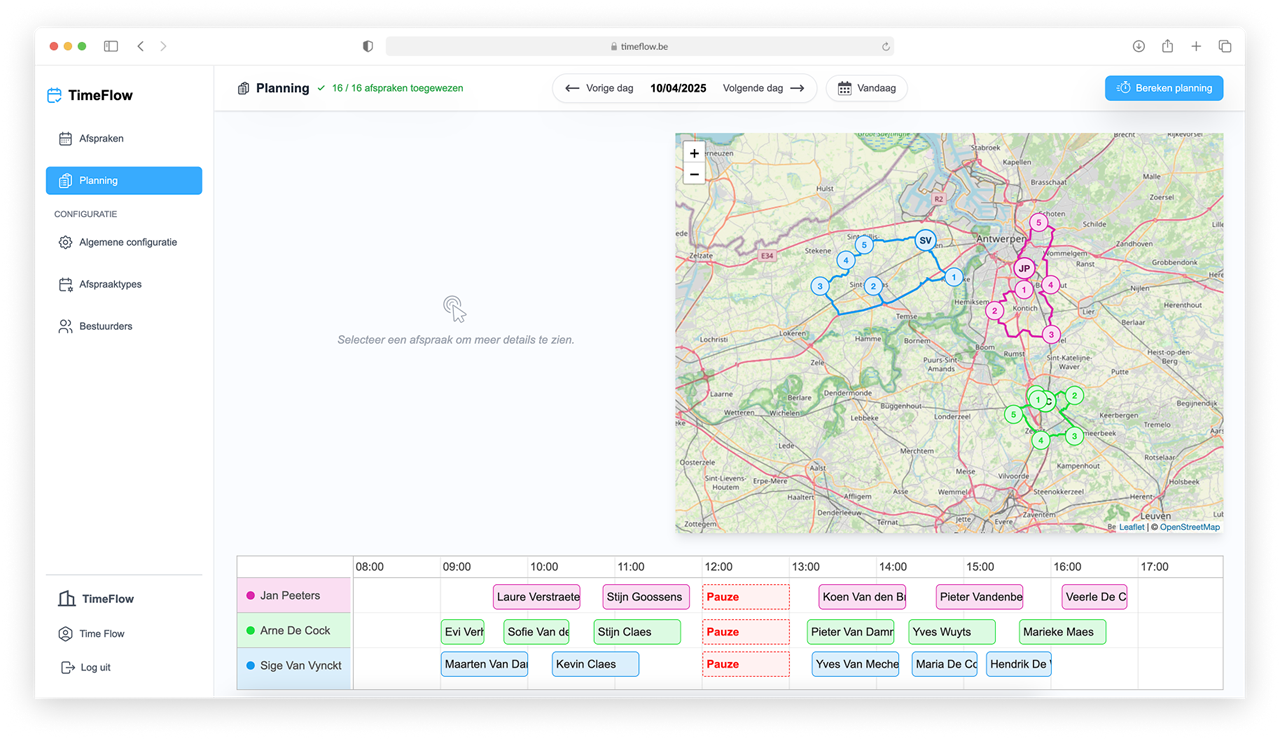Zoom in on the map with the plus control
The image size is (1280, 739).
click(x=694, y=153)
